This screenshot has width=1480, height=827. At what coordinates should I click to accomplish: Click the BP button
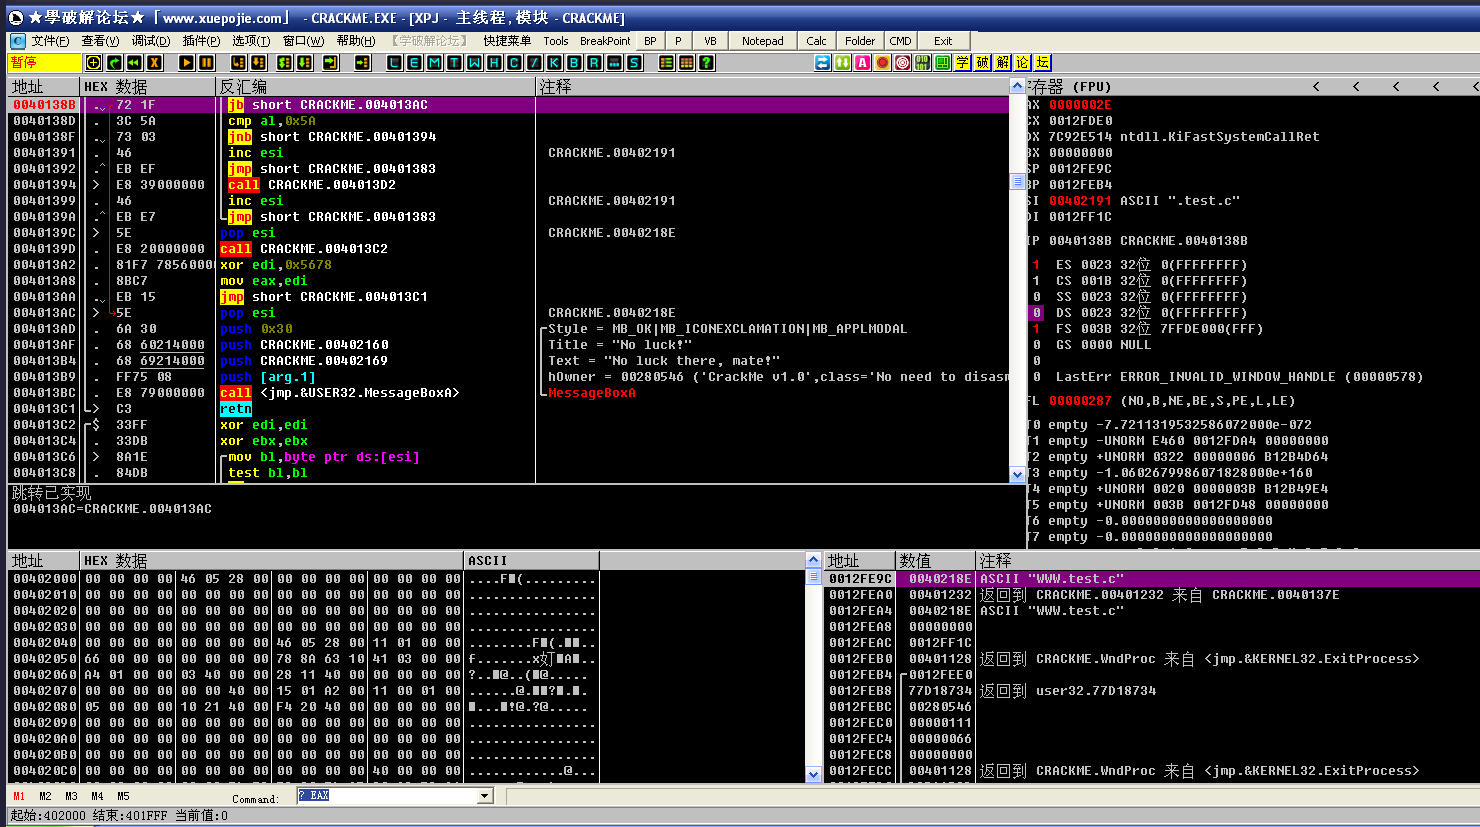pos(650,41)
